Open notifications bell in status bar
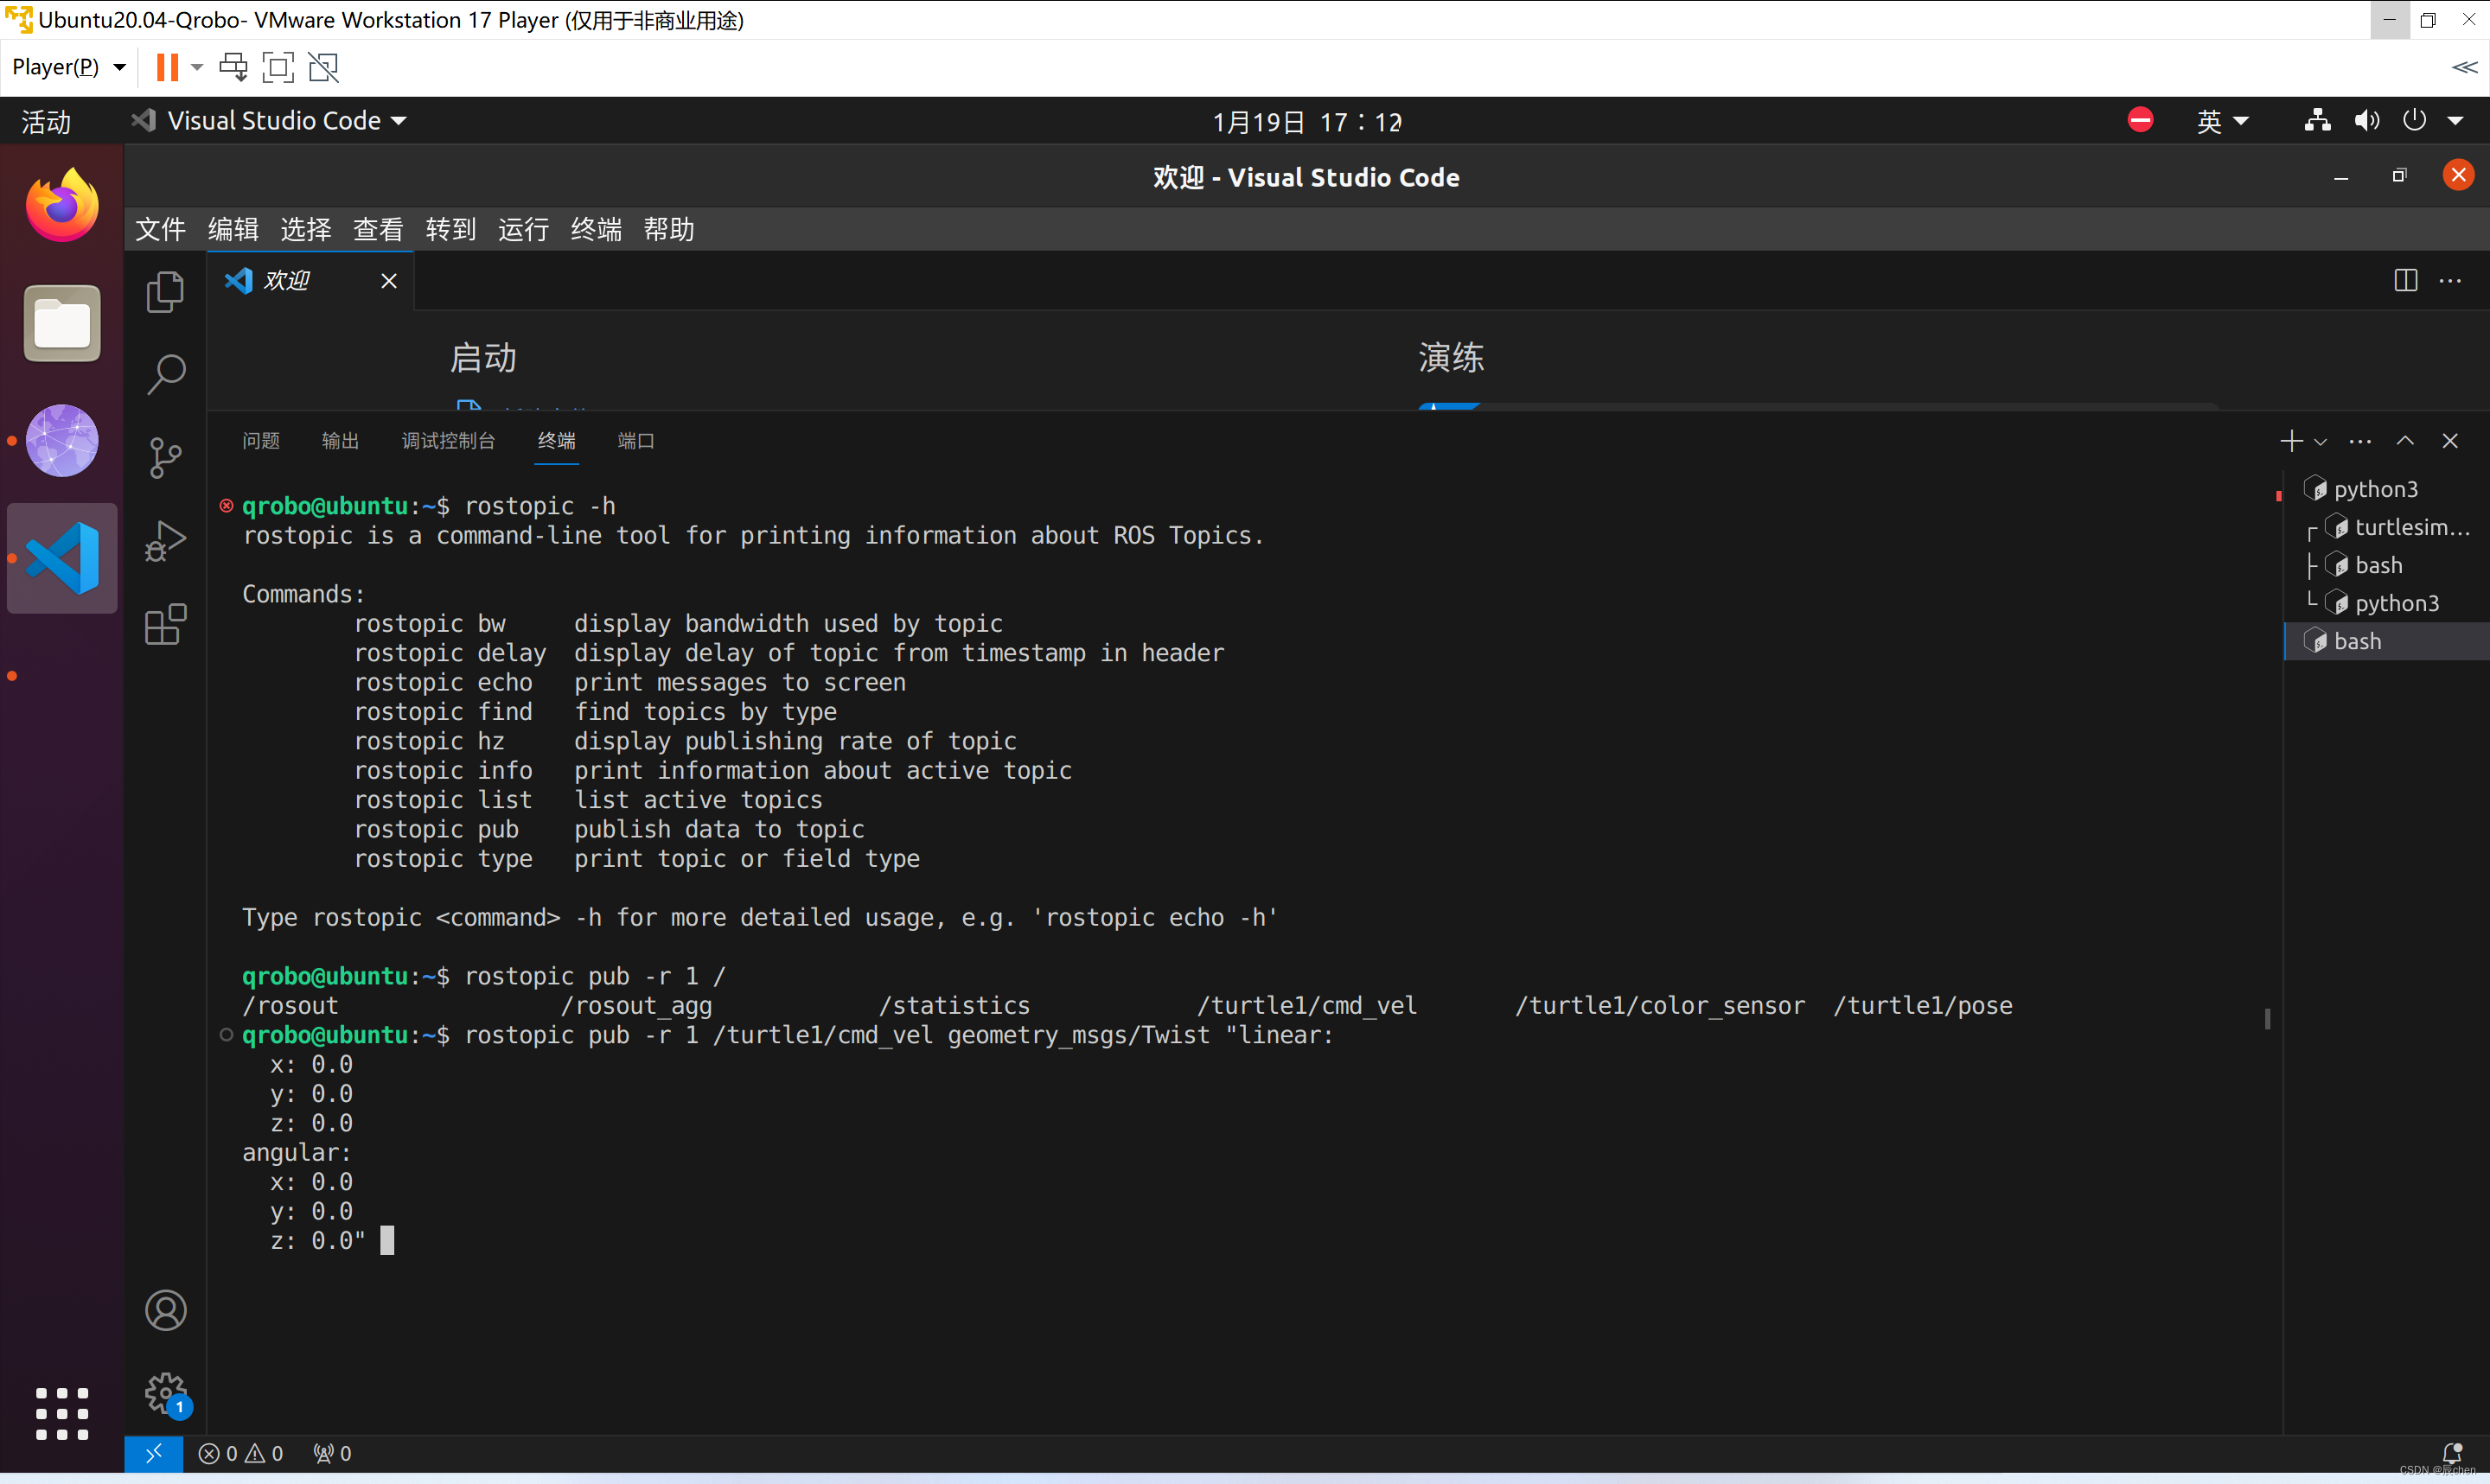 coord(2452,1453)
